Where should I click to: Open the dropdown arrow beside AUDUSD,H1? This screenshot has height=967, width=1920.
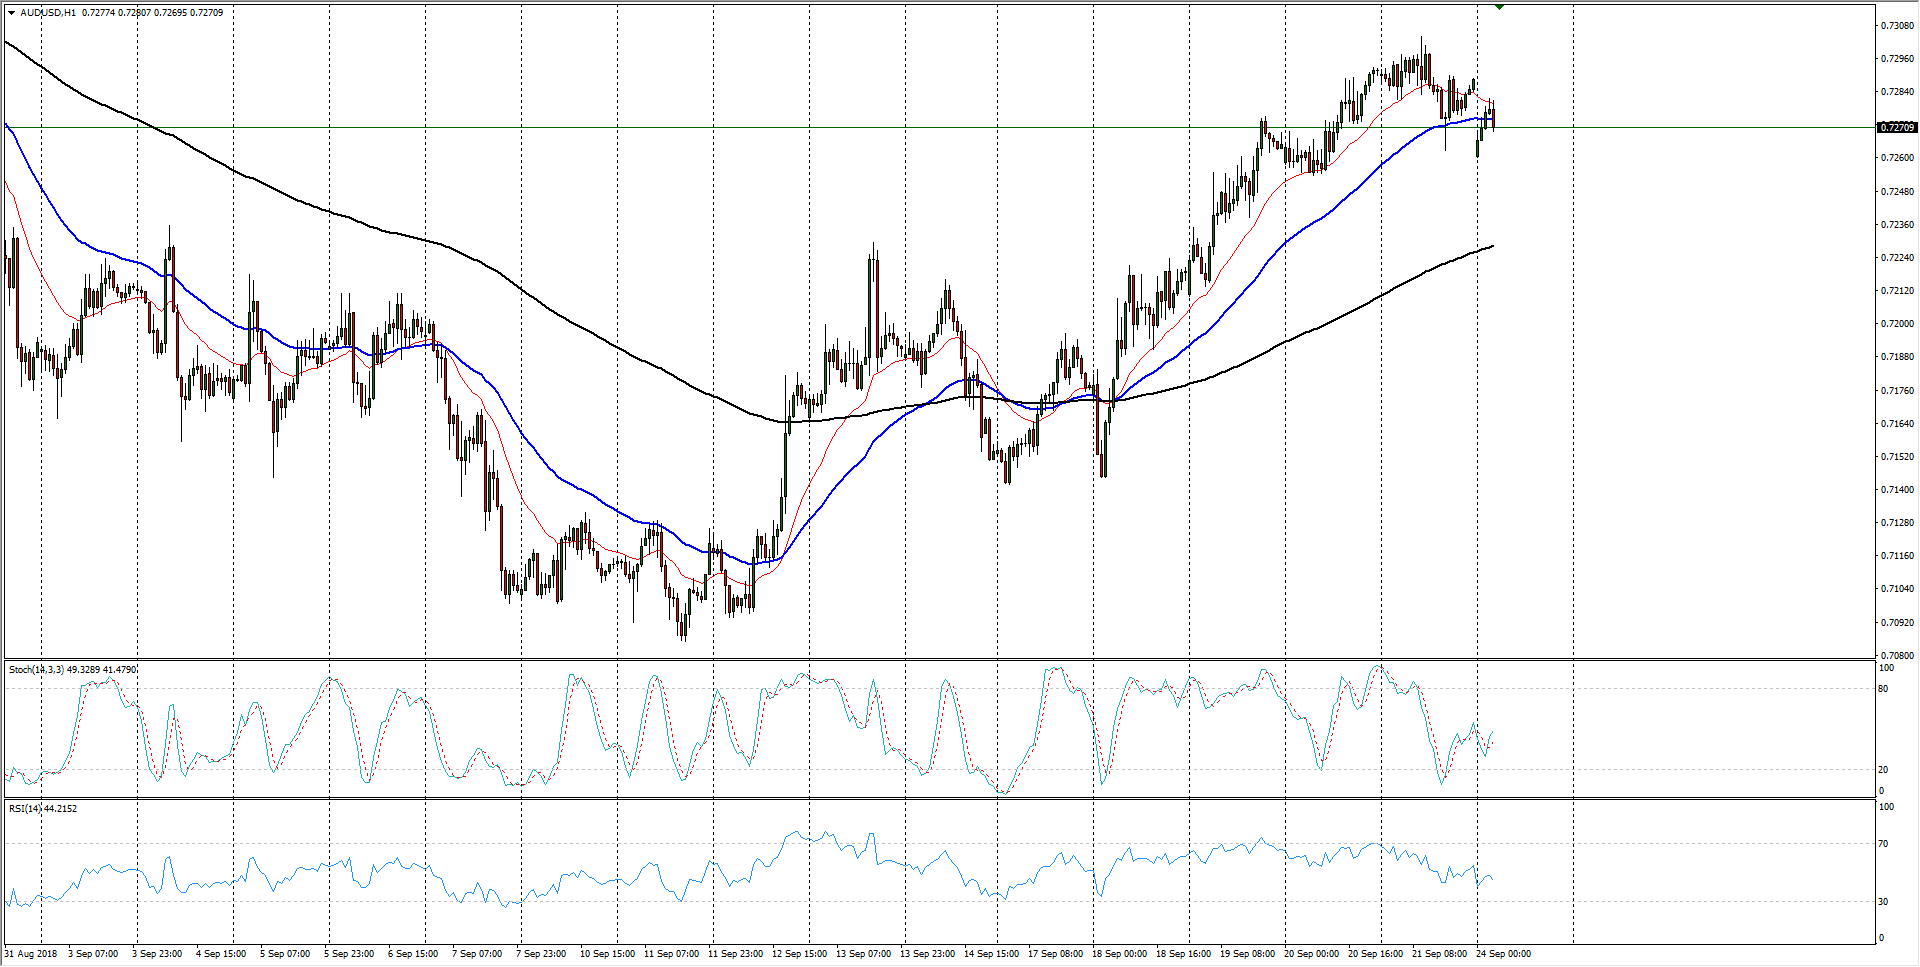11,13
